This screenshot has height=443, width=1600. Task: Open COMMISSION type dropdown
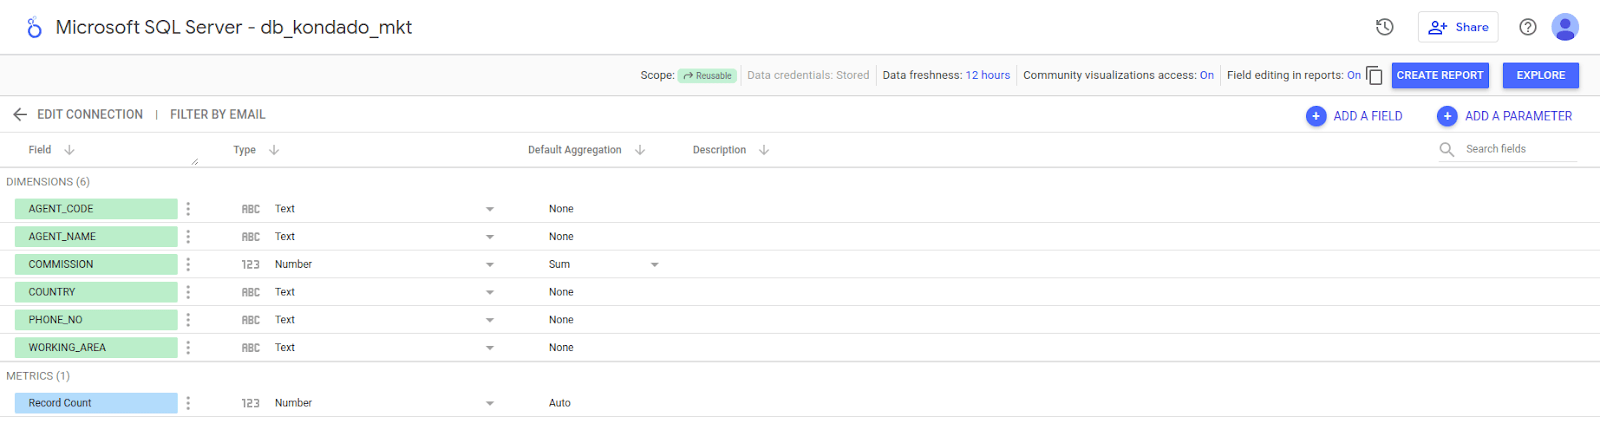pos(490,265)
